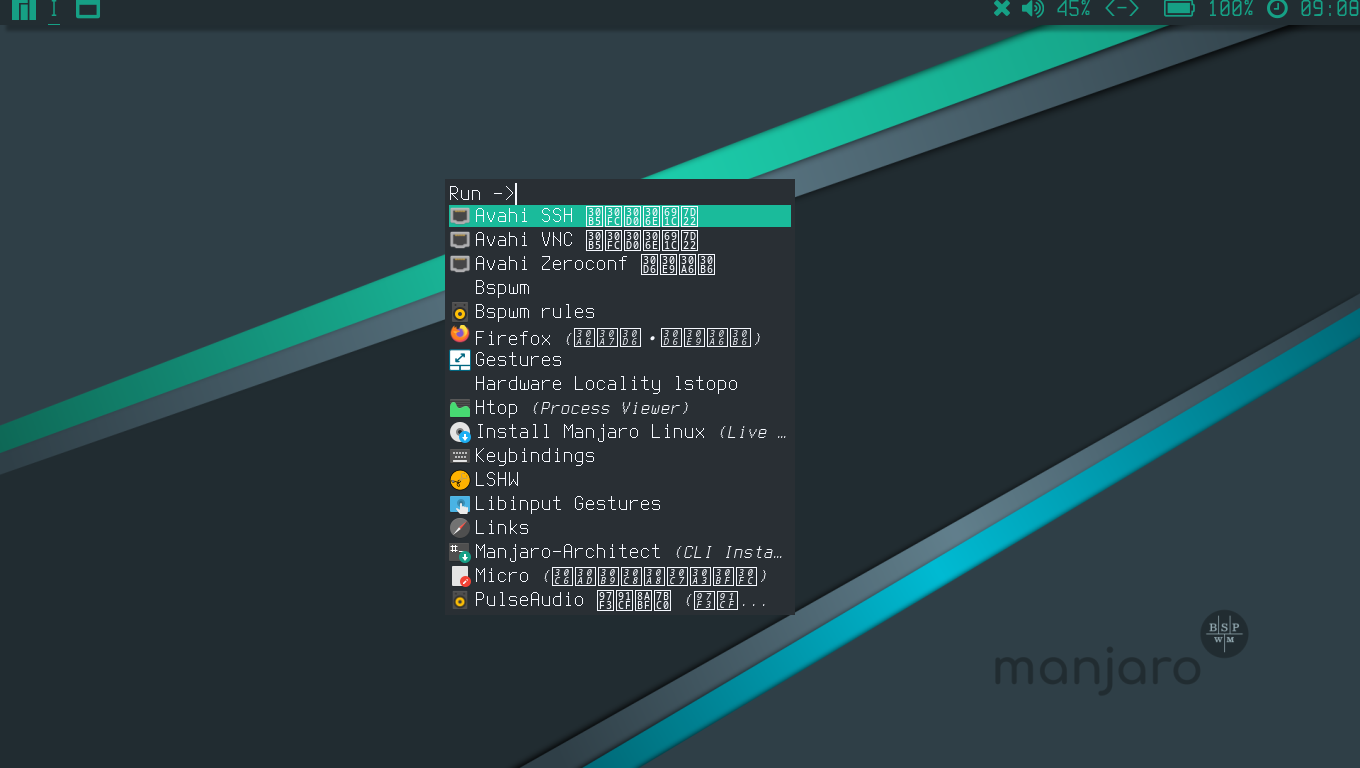Launch Avahi VNC from the list
The image size is (1360, 768).
(x=620, y=240)
